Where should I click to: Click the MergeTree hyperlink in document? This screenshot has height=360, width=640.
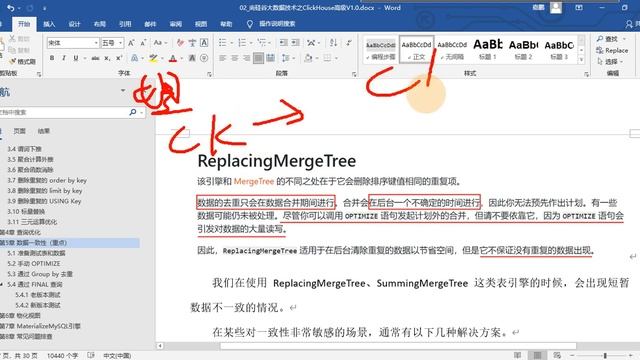click(253, 181)
